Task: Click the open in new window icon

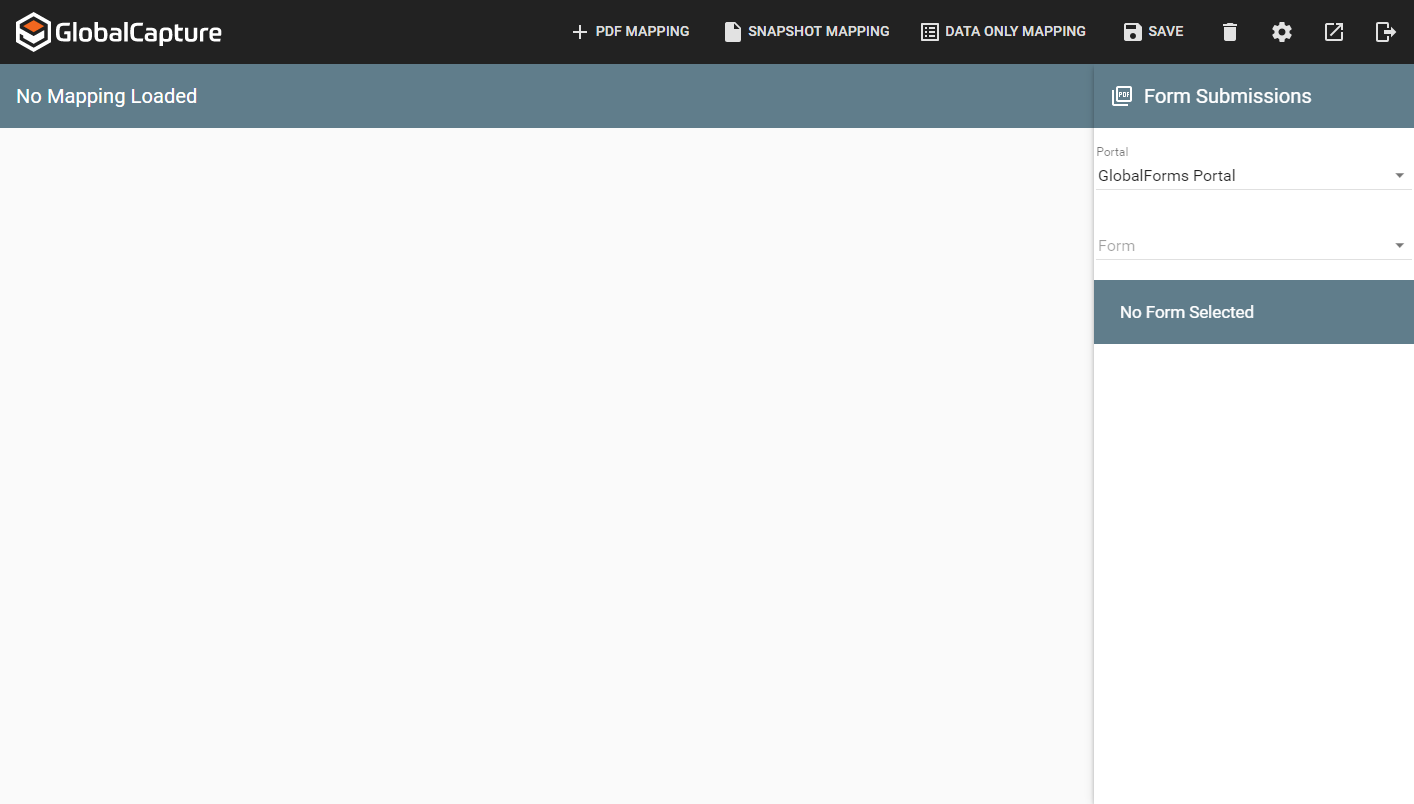Action: tap(1334, 32)
